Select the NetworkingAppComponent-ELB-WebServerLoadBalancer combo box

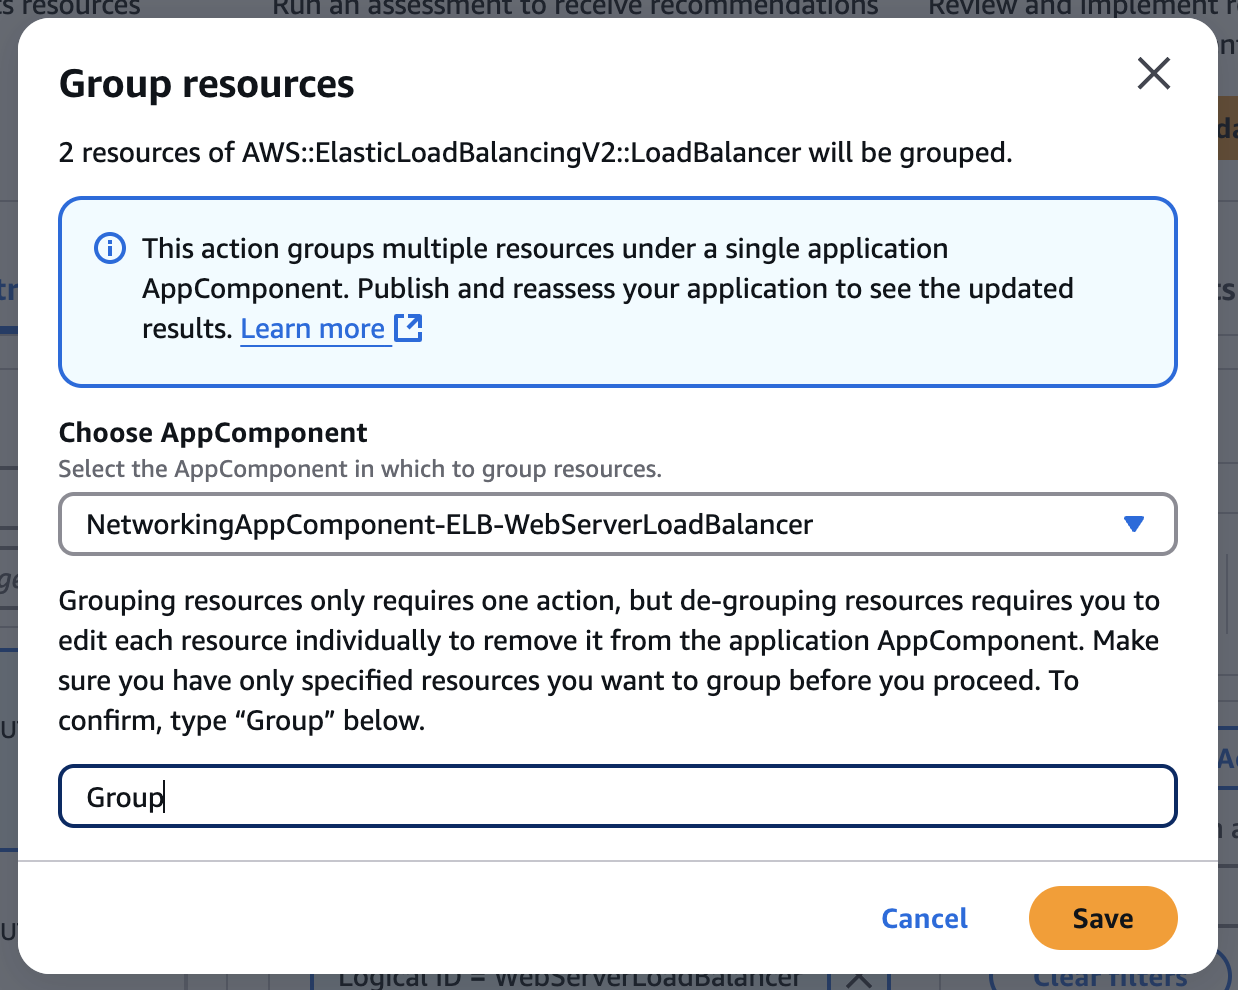tap(617, 523)
